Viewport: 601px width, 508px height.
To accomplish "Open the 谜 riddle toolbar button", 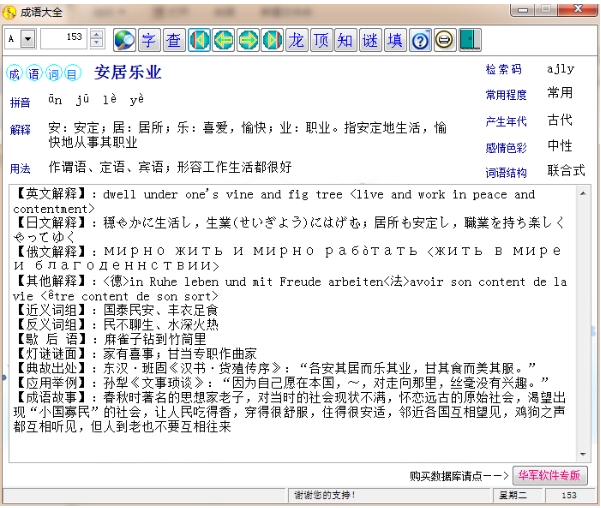I will tap(370, 40).
